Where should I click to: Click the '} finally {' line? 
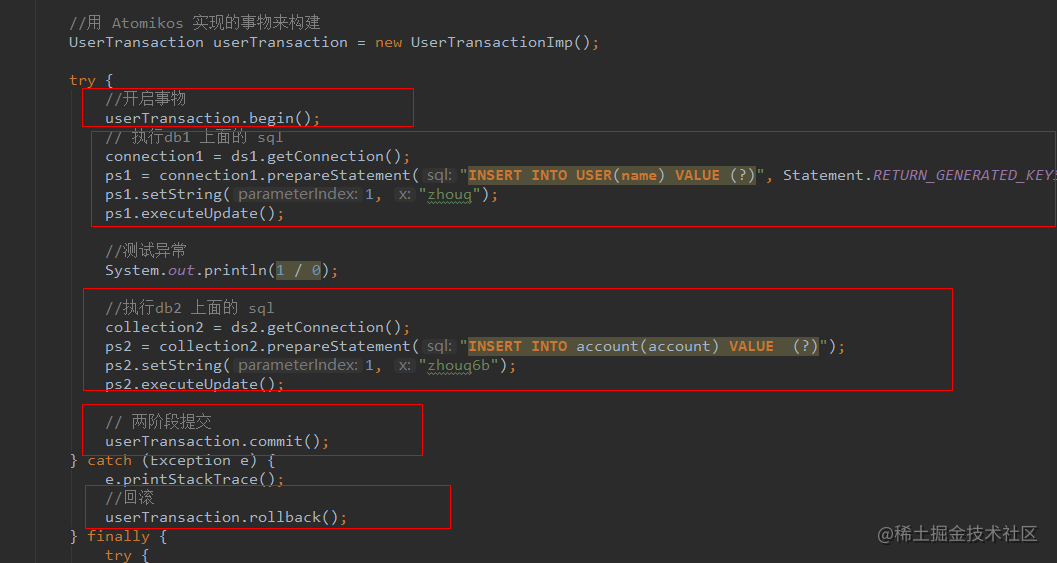click(x=119, y=536)
